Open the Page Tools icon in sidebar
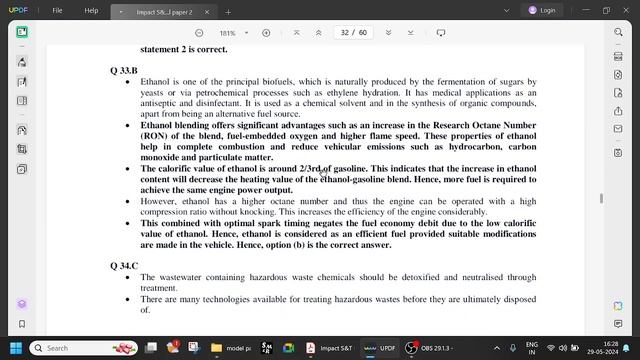The image size is (640, 360). pyautogui.click(x=22, y=130)
